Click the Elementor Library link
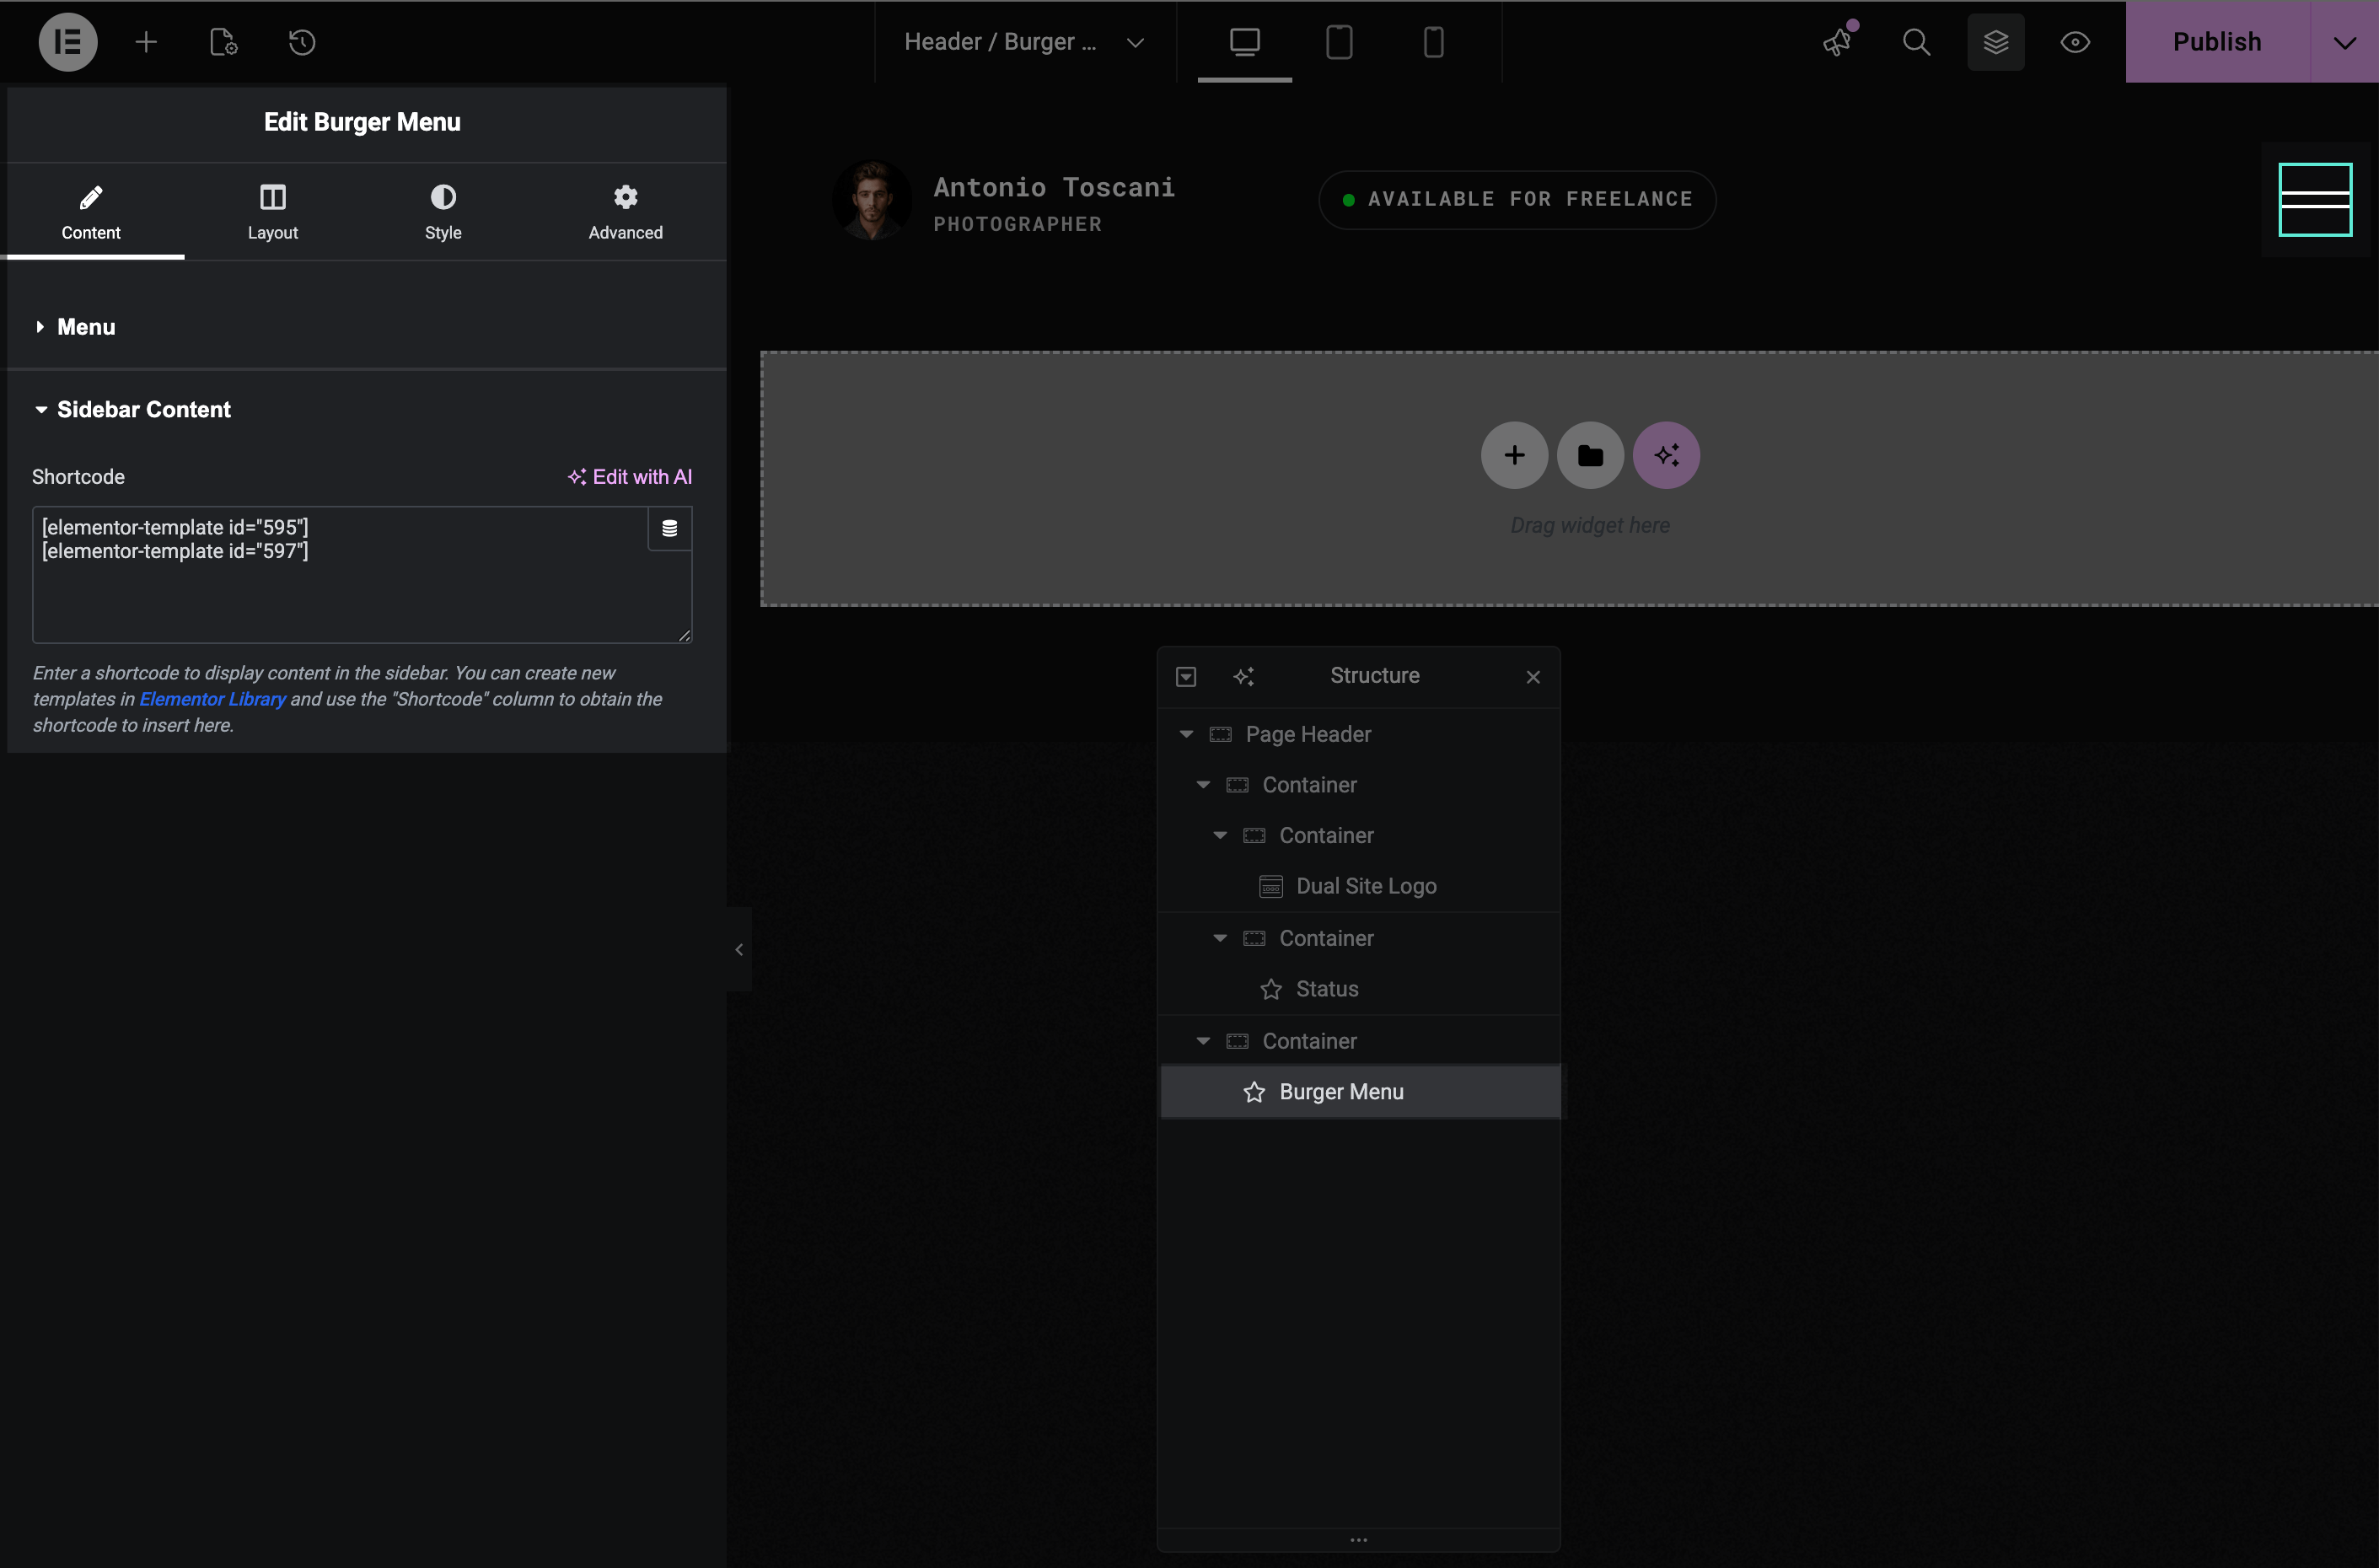 [212, 699]
